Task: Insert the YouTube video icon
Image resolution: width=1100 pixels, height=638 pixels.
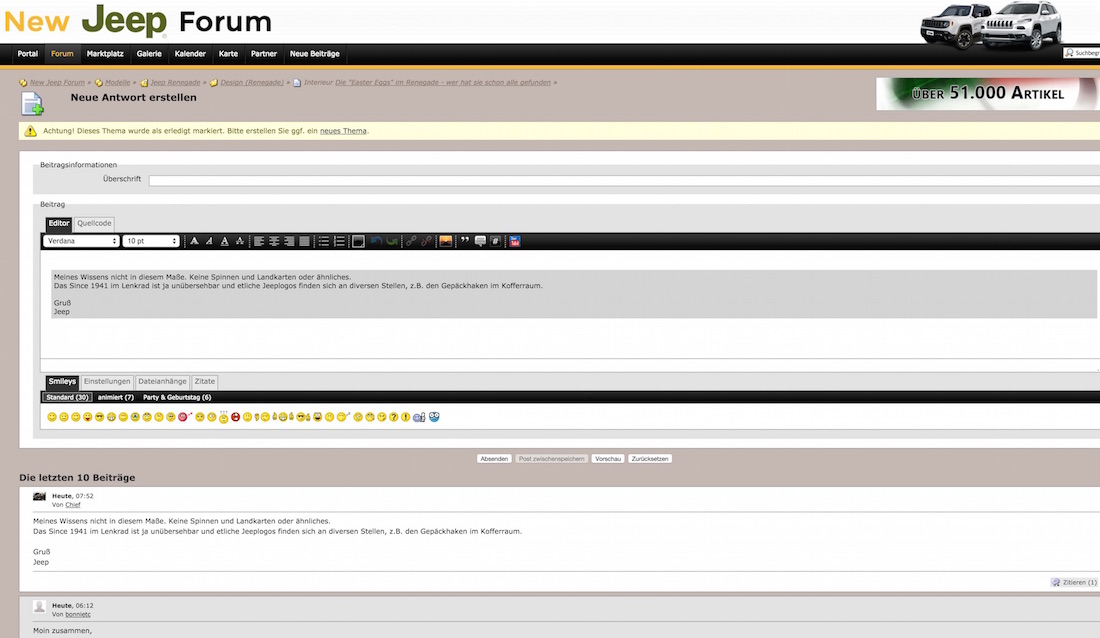Action: click(x=515, y=241)
